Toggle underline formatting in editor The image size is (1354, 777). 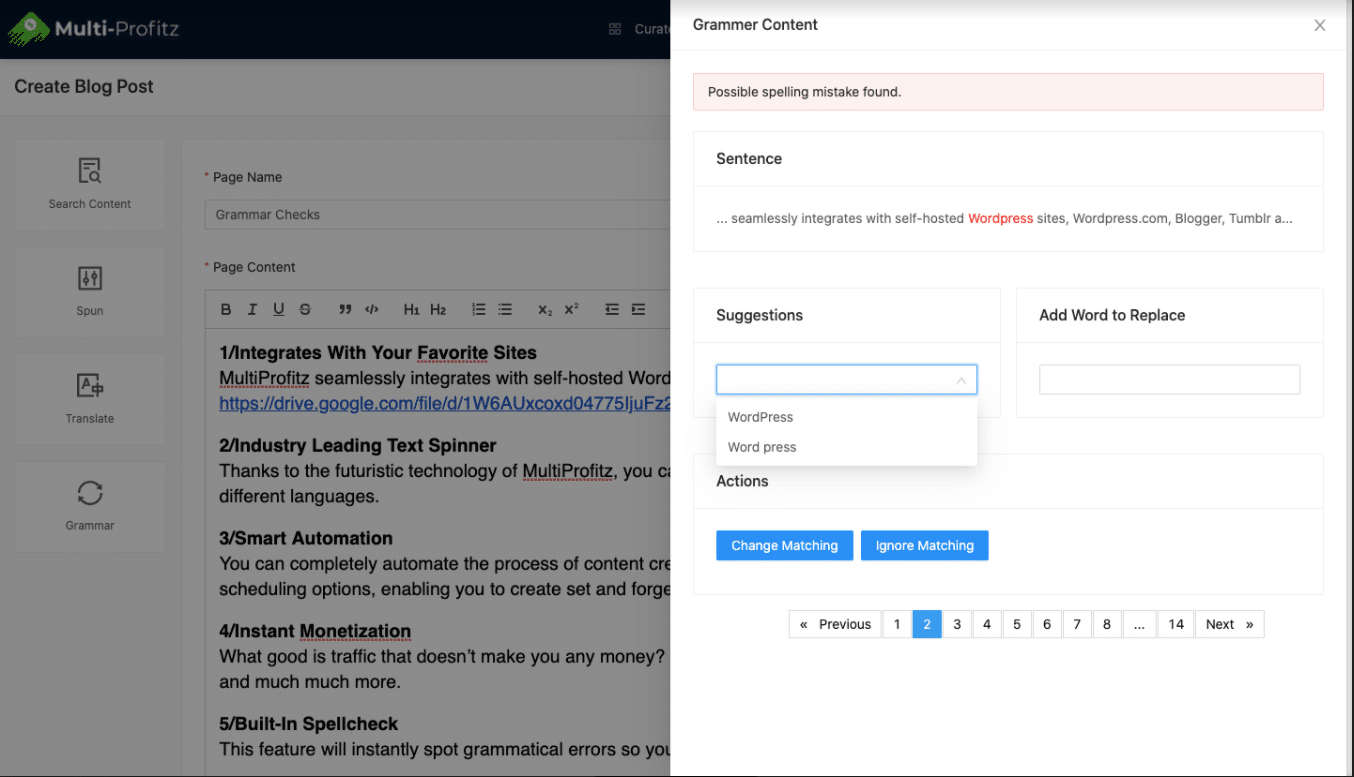(x=278, y=310)
